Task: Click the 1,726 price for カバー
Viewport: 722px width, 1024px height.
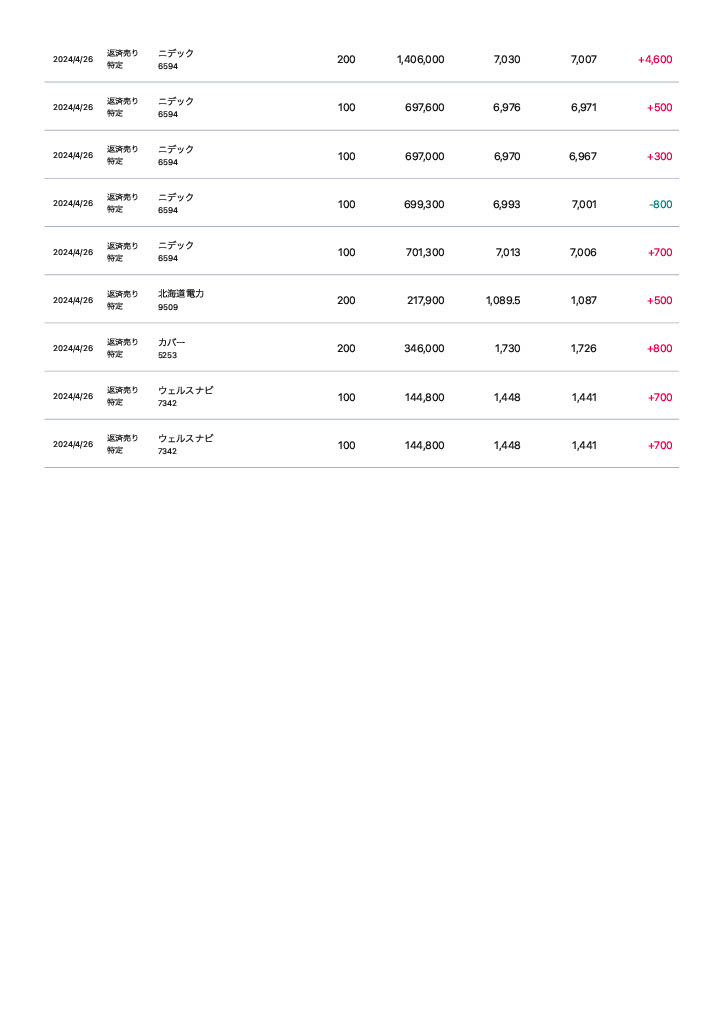Action: tap(584, 349)
